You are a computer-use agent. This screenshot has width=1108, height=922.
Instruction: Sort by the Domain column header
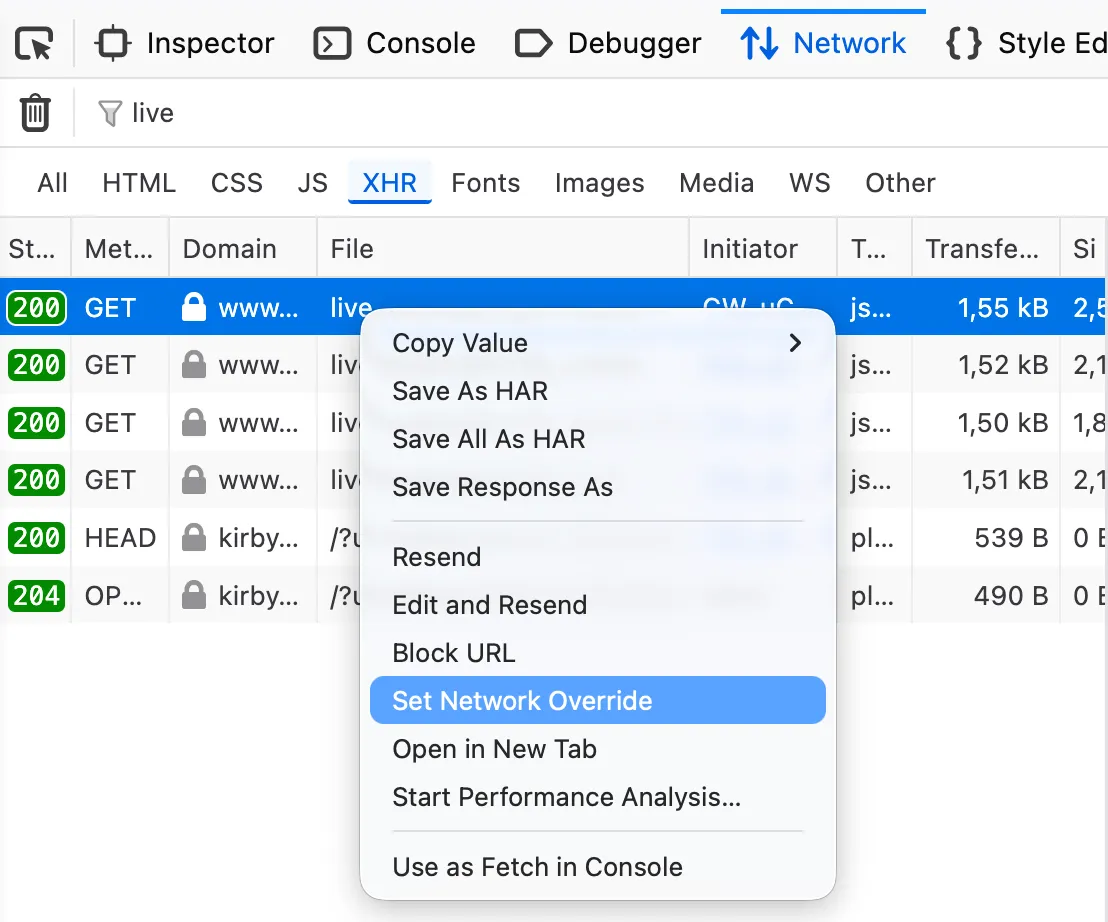tap(243, 249)
